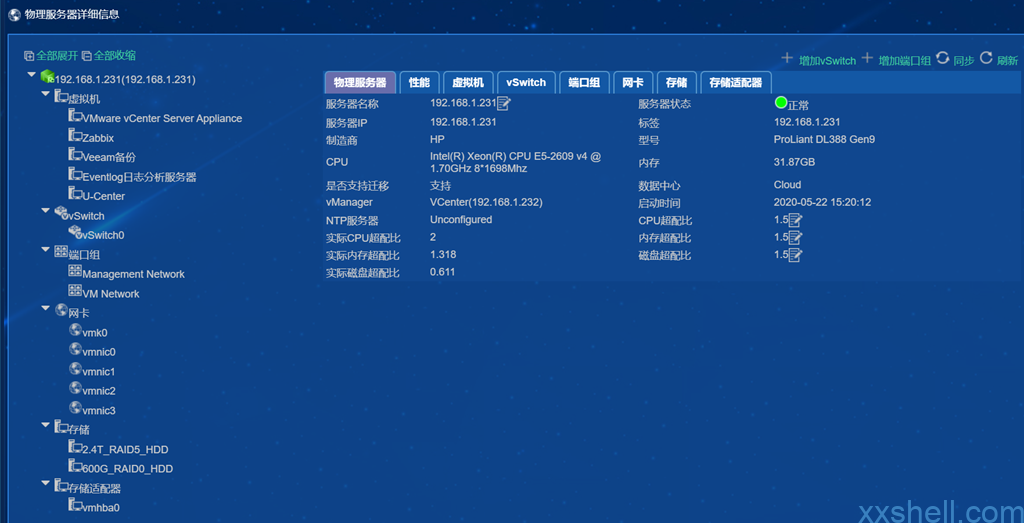The image size is (1024, 523).
Task: Collapse the 网卡 tree node
Action: click(x=46, y=308)
